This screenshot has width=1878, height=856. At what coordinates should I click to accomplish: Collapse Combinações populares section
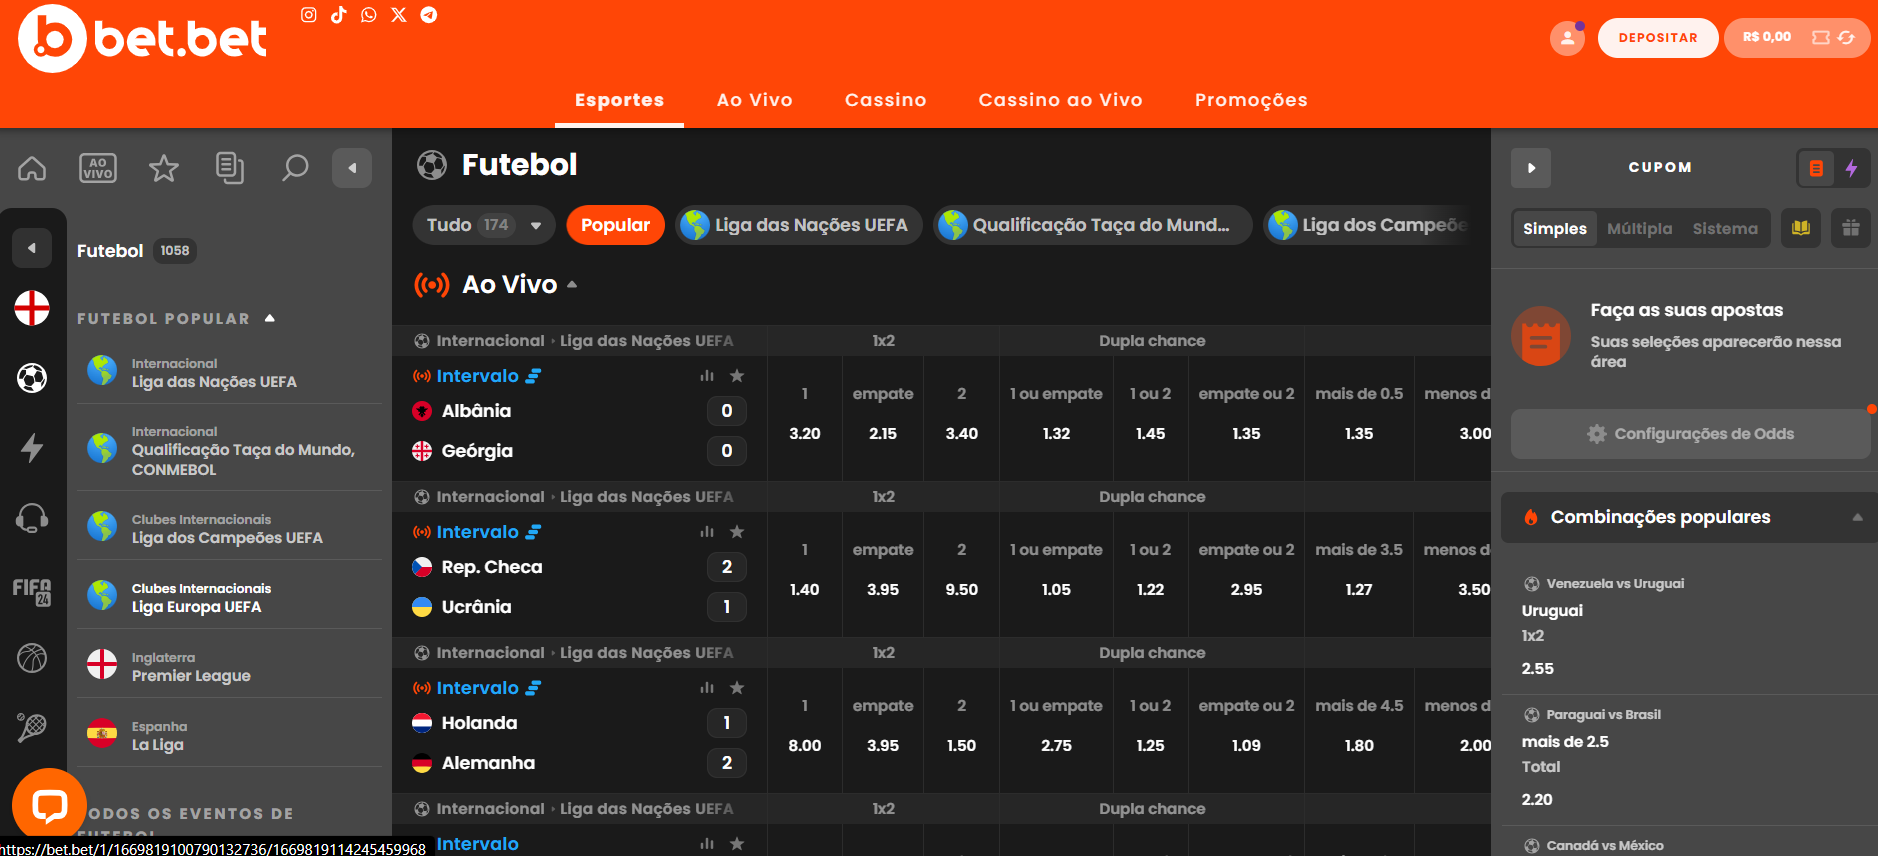coord(1857,517)
